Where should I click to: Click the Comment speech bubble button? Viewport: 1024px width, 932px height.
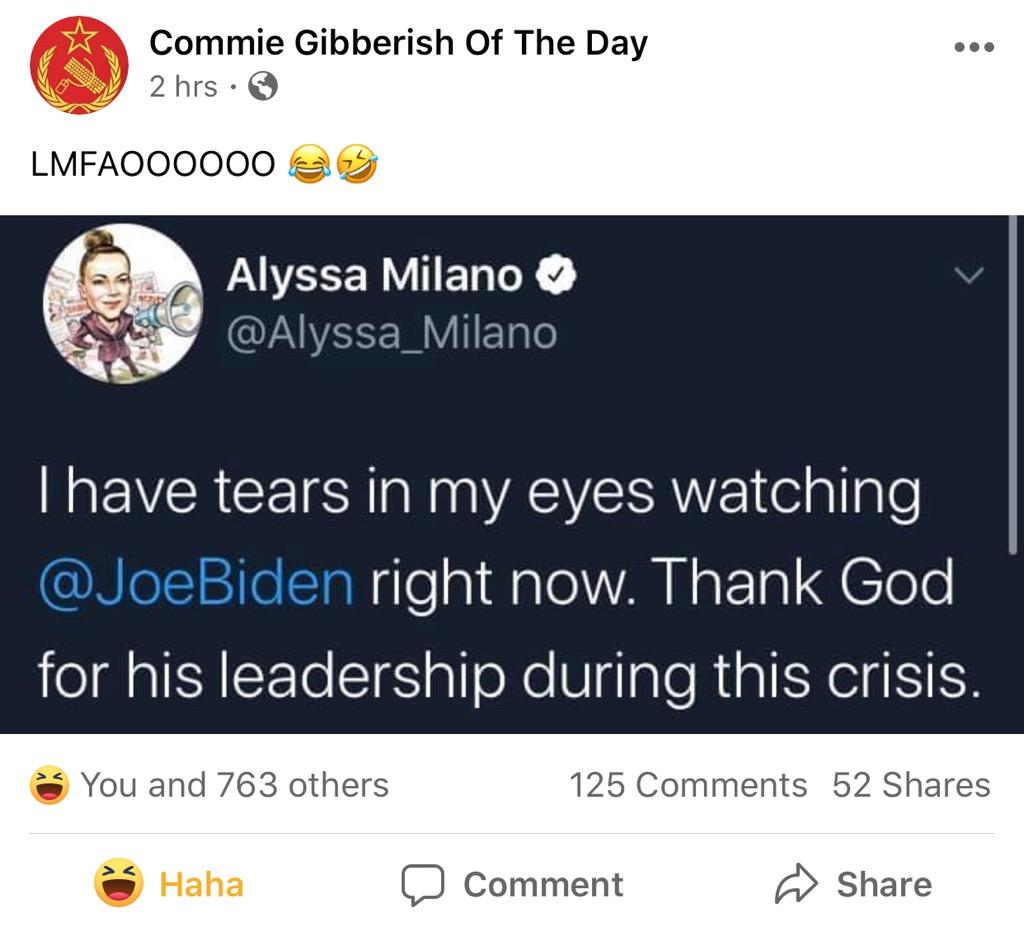point(512,884)
